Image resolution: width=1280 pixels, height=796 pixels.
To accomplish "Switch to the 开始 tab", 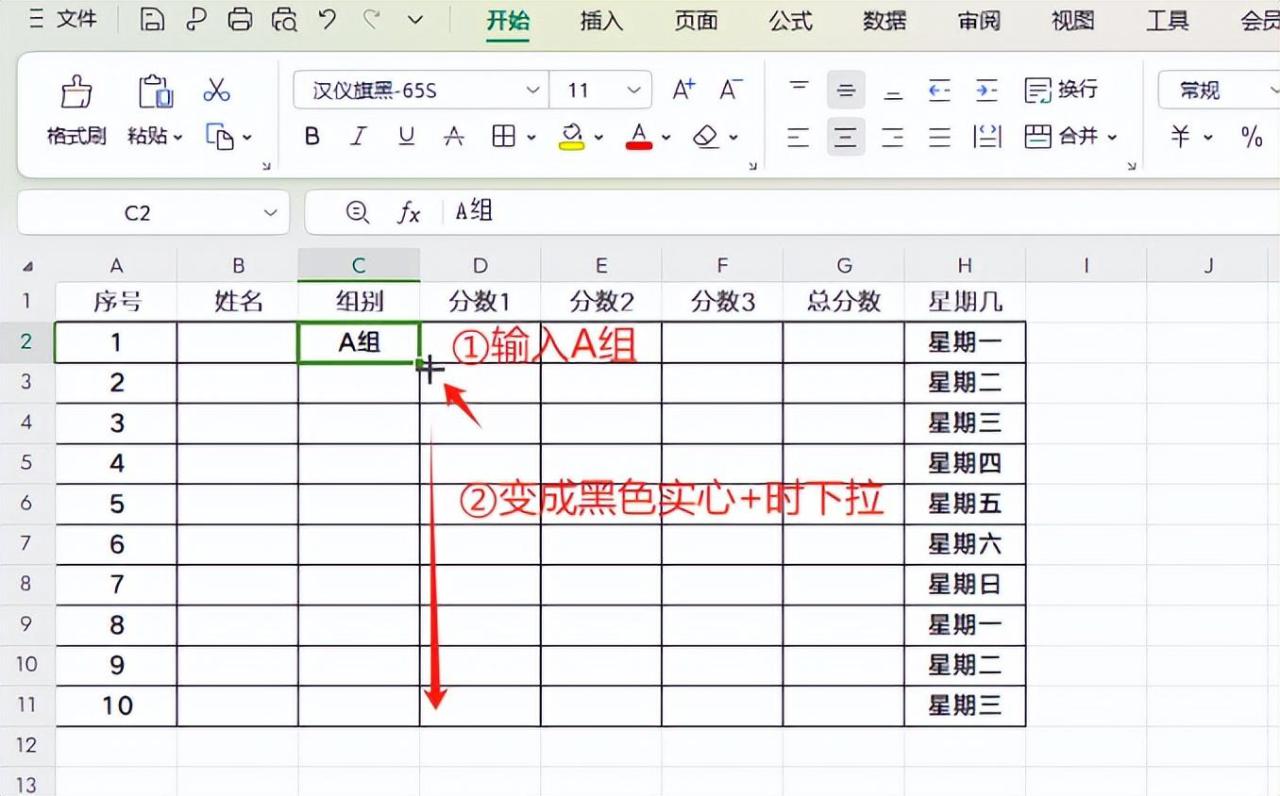I will coord(508,20).
